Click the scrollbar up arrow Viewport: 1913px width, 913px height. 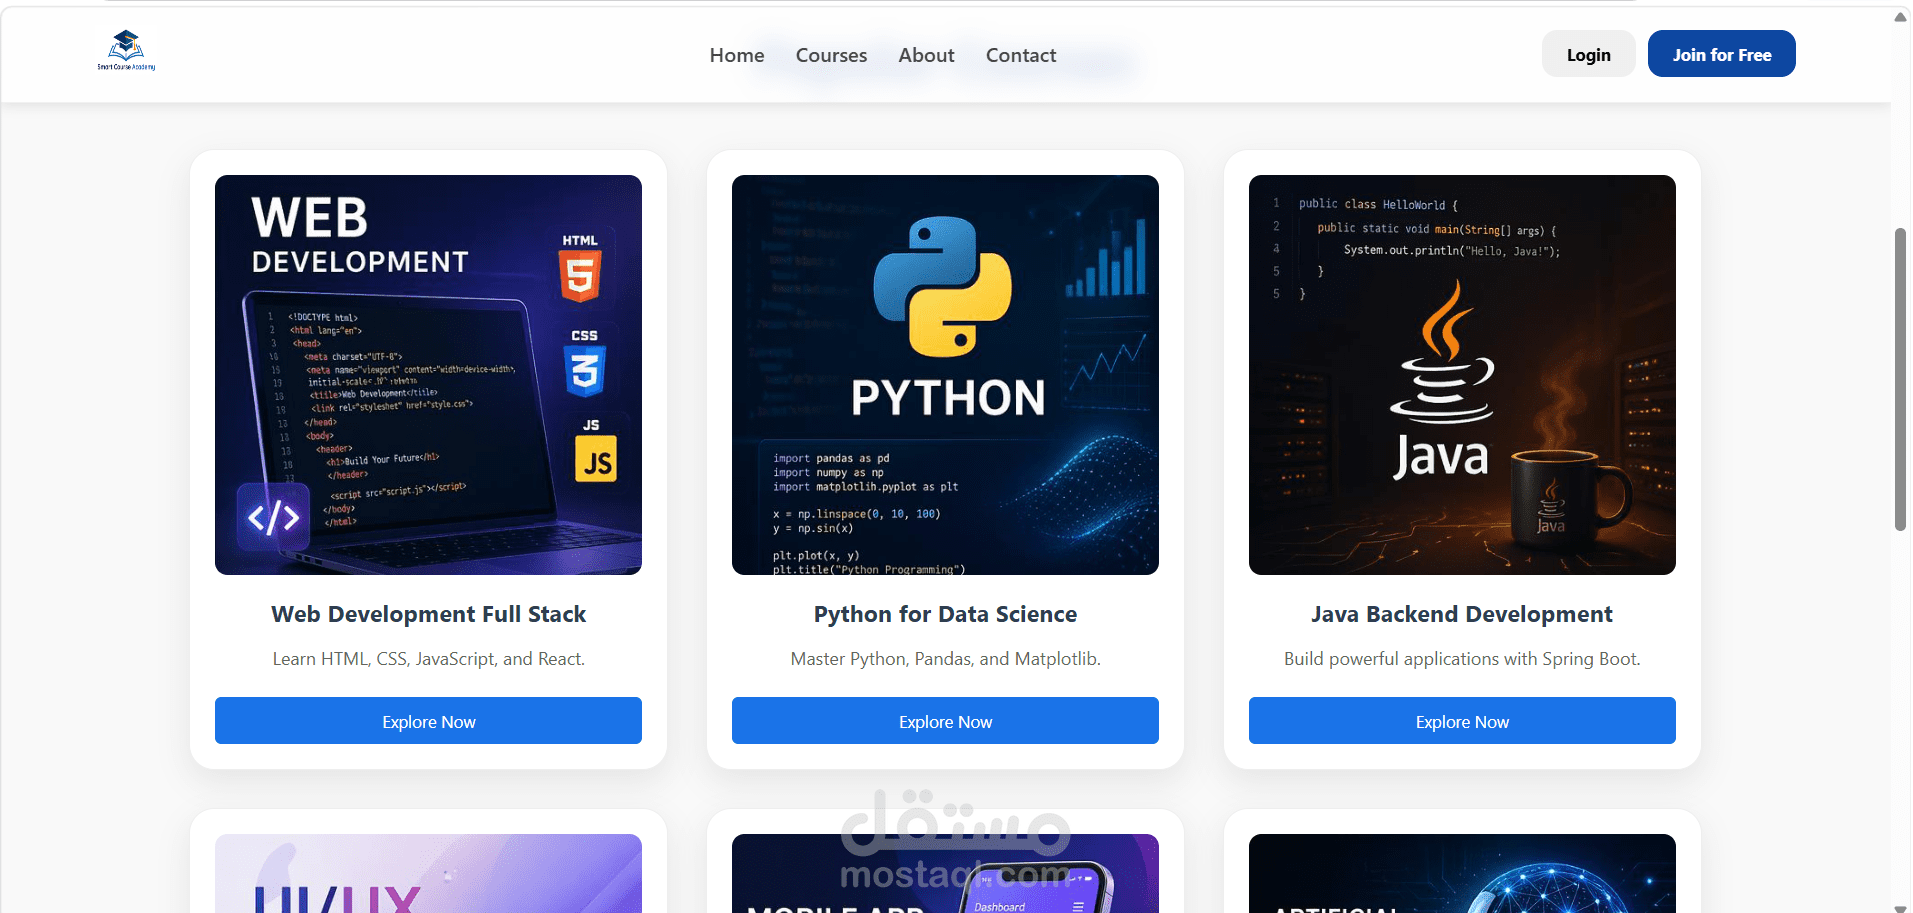point(1901,16)
